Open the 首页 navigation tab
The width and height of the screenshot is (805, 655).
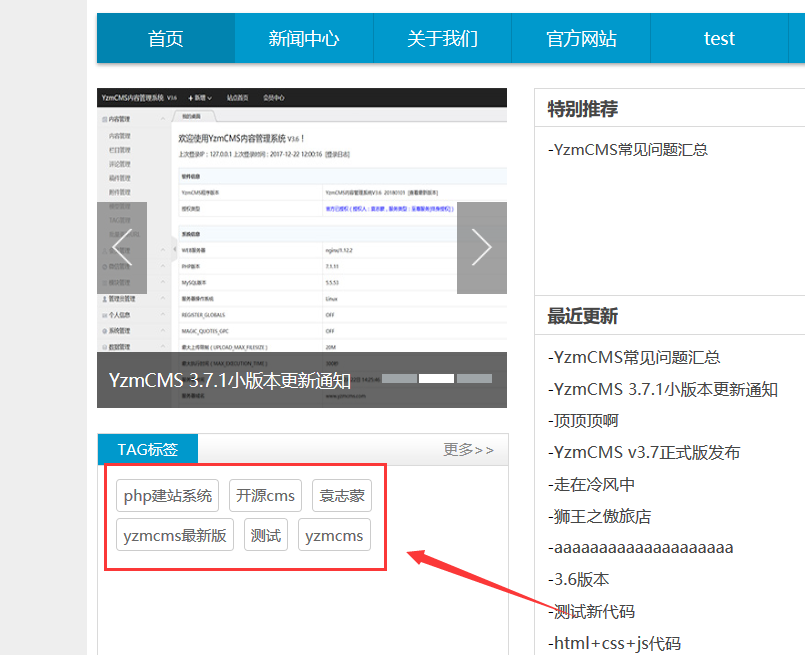click(x=166, y=38)
